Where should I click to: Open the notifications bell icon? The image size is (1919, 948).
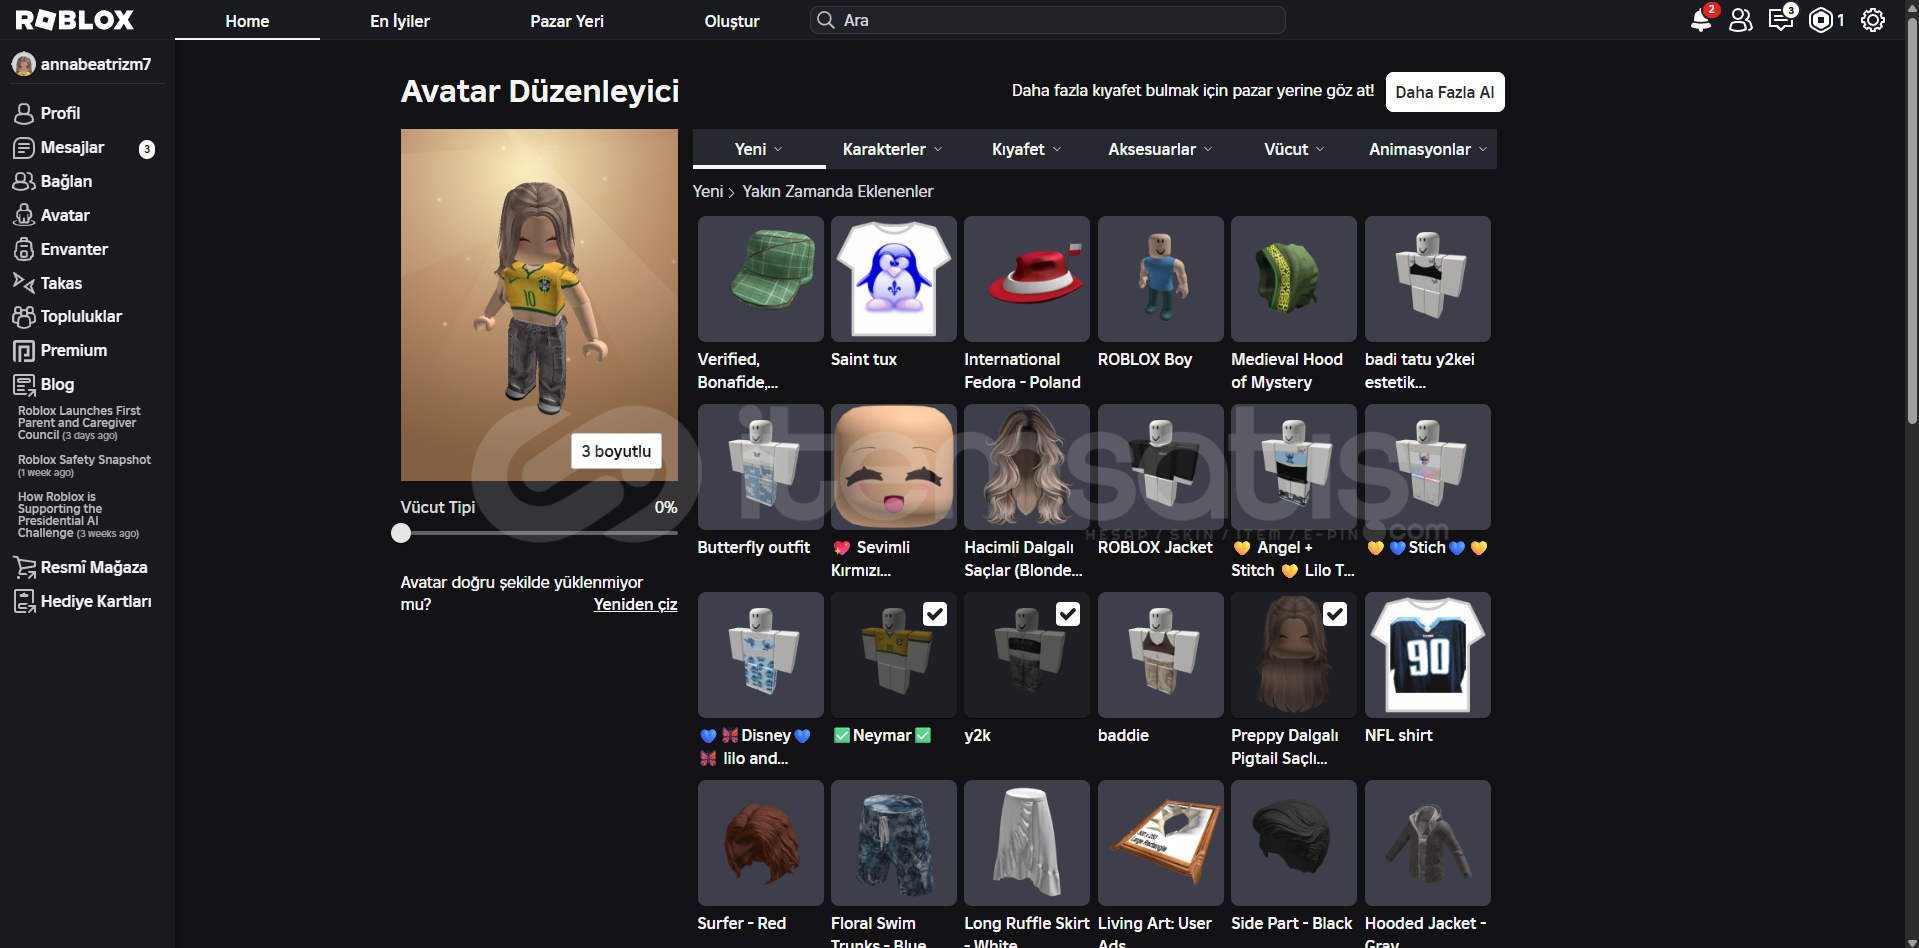(1700, 20)
